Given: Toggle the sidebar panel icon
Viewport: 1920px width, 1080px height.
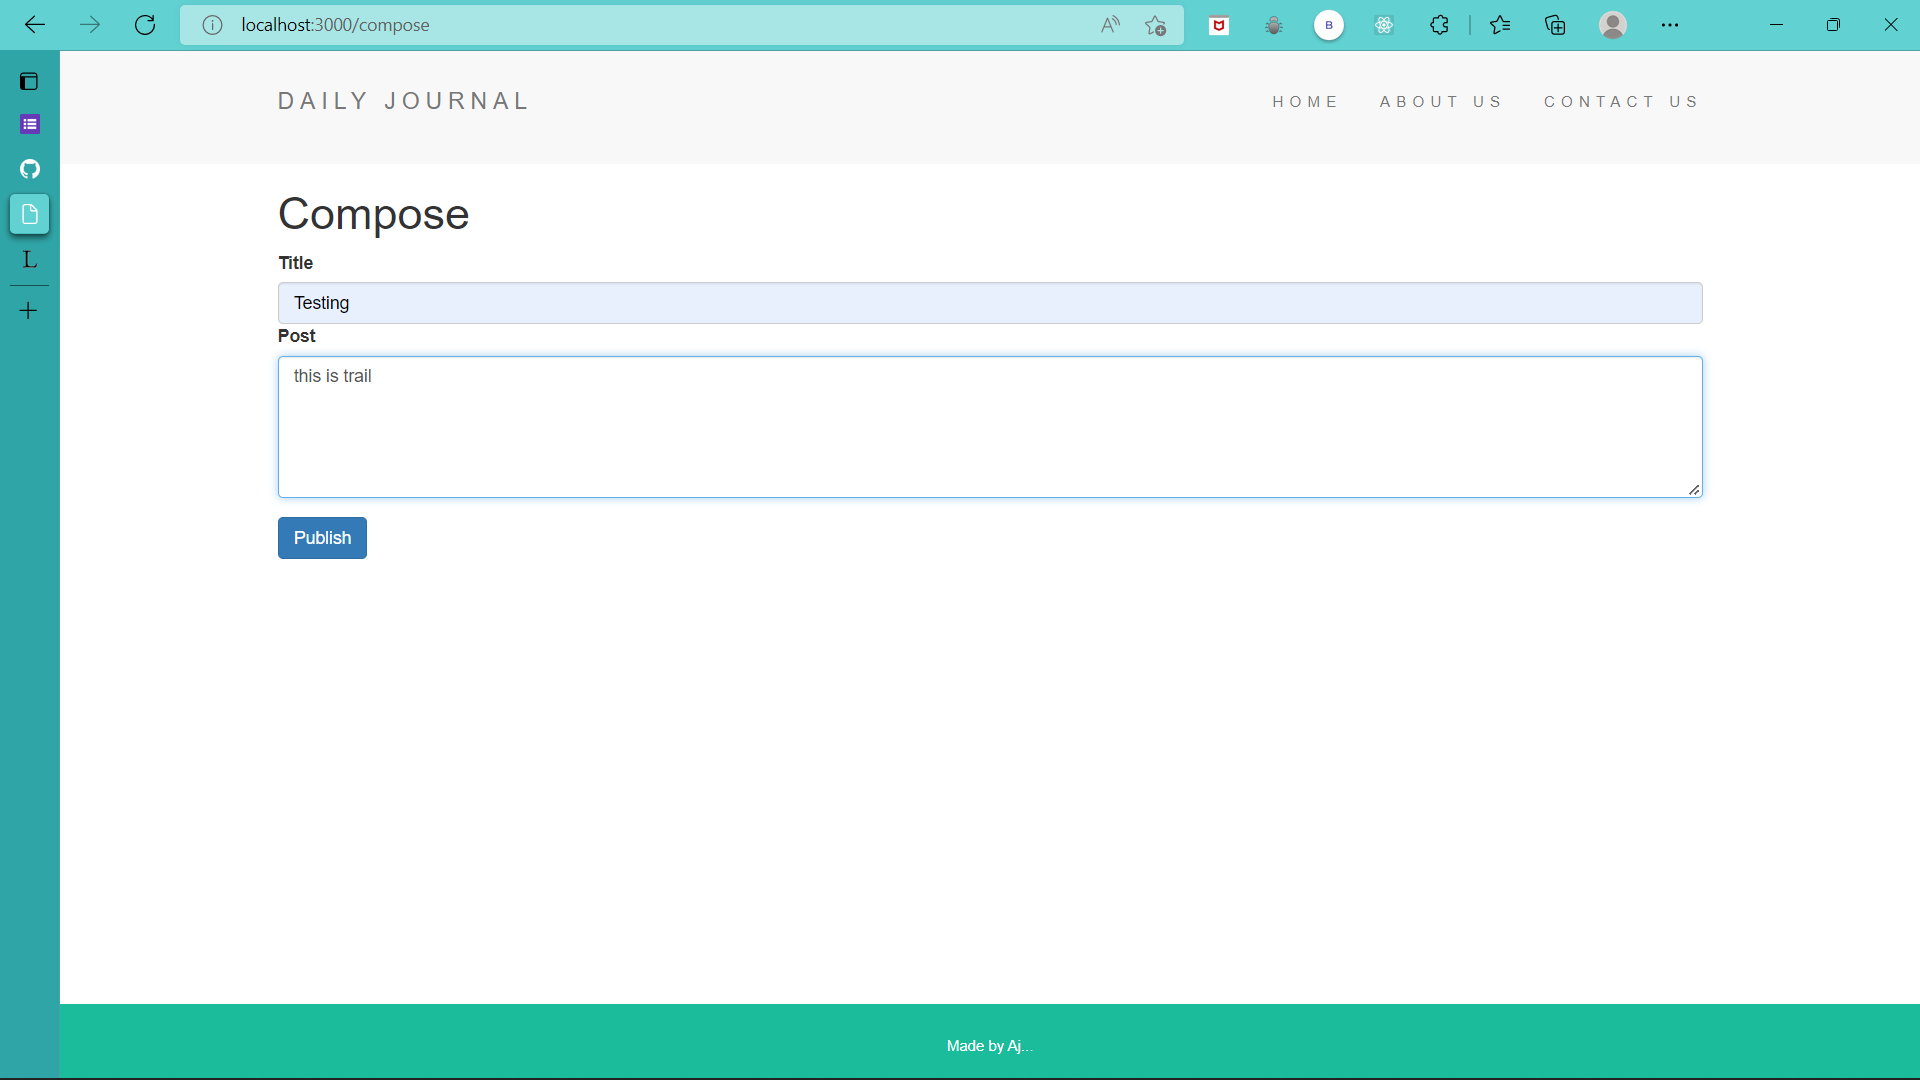Looking at the screenshot, I should pos(29,81).
